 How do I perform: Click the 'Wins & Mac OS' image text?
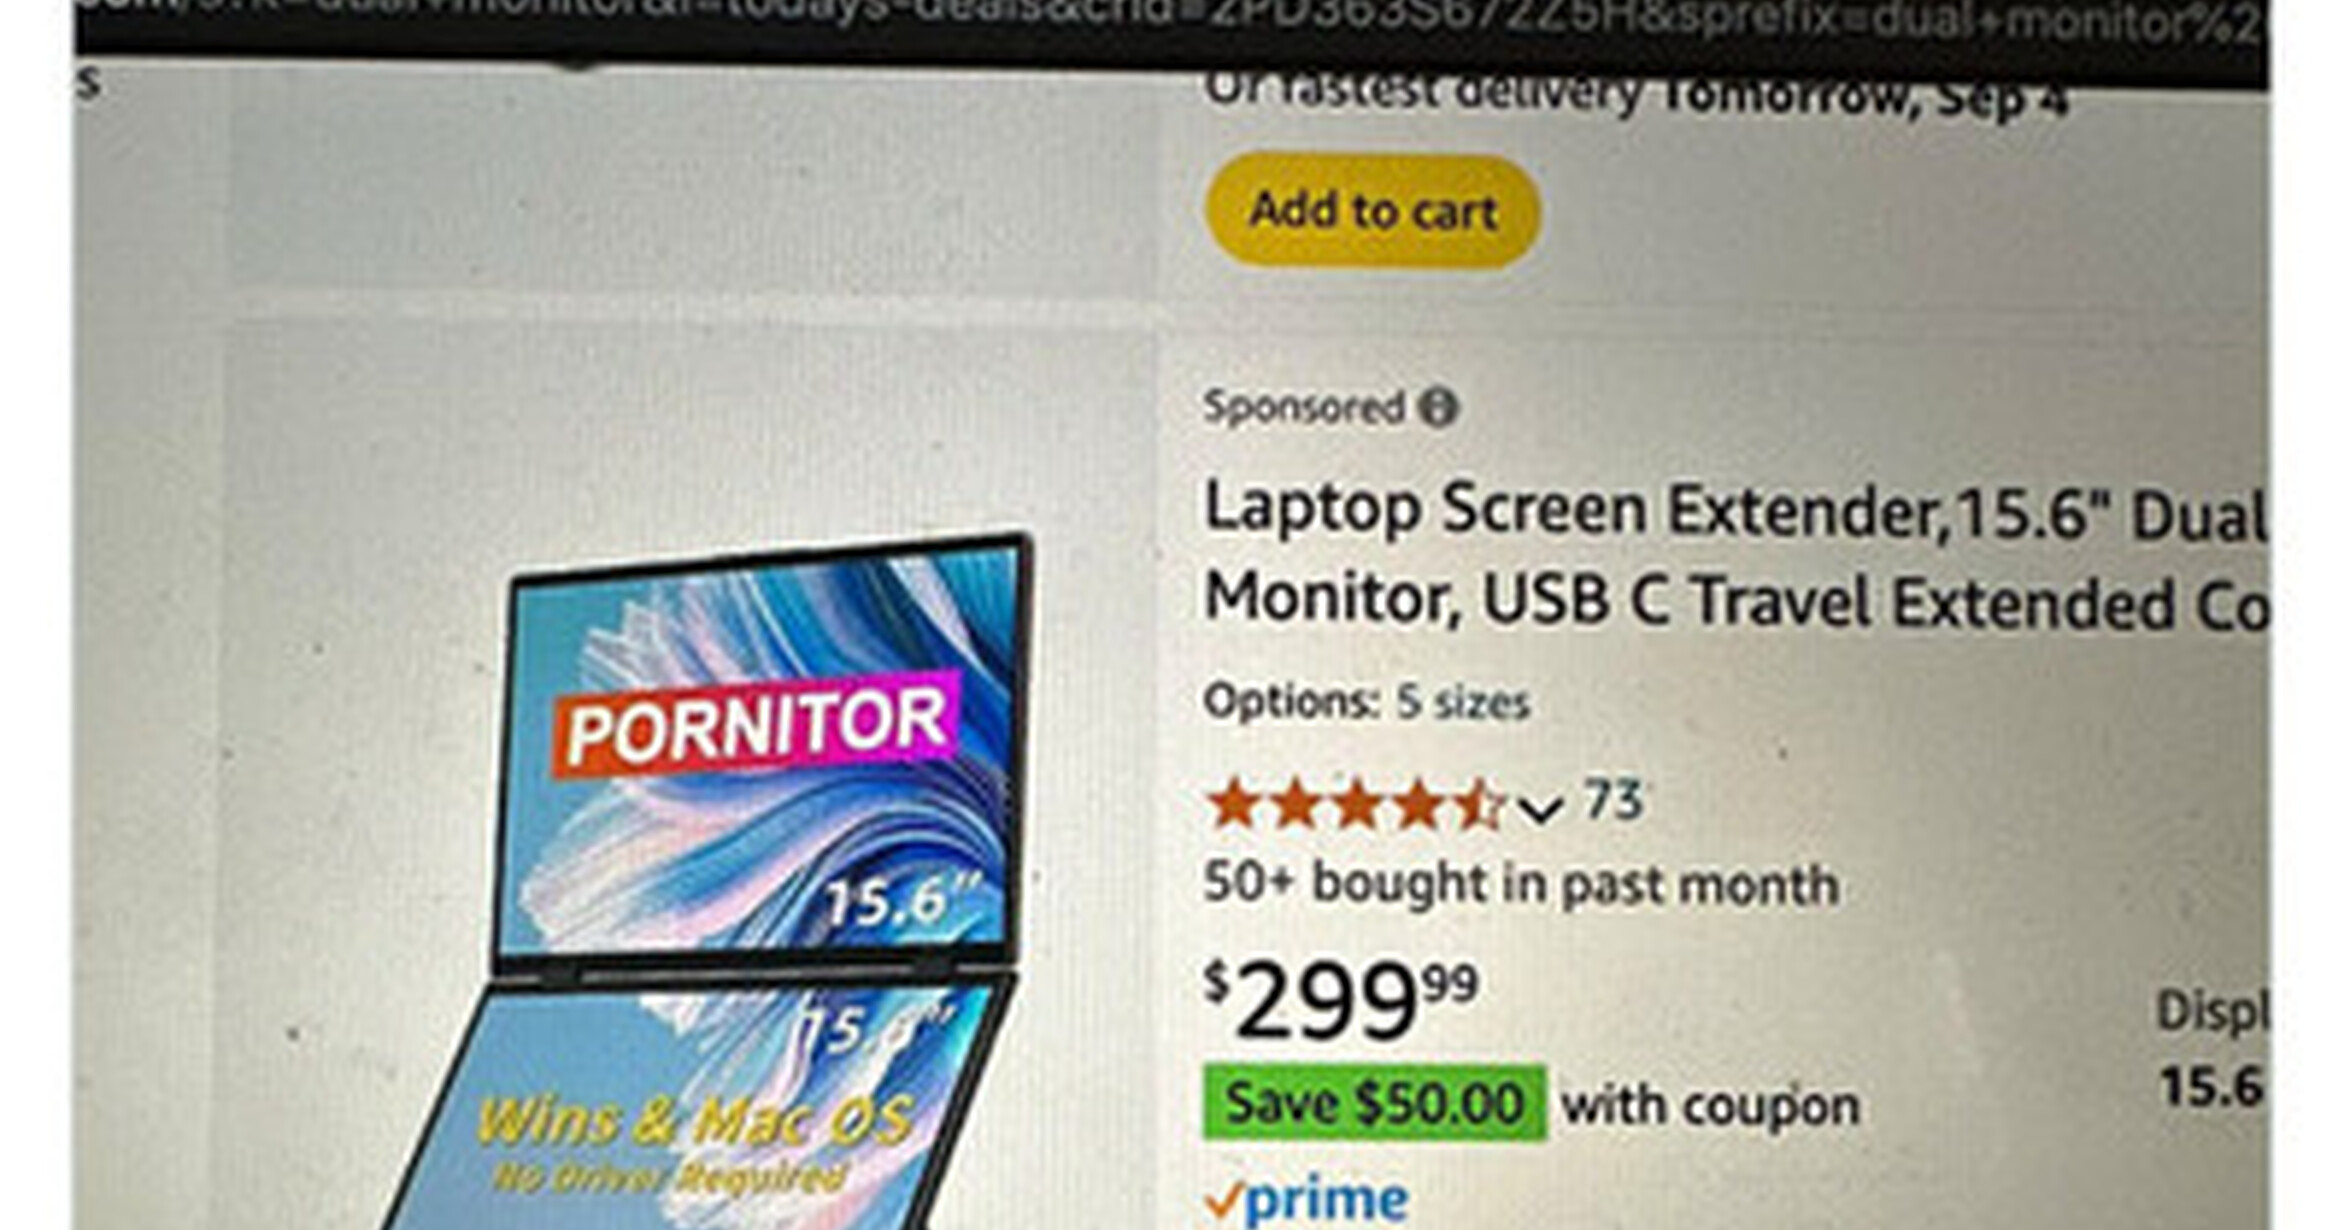(x=695, y=1120)
